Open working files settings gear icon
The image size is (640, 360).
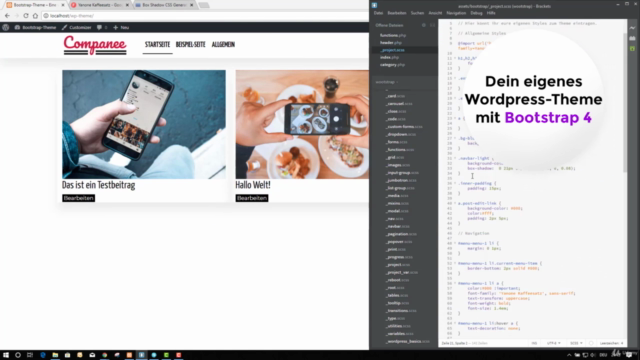[x=424, y=25]
